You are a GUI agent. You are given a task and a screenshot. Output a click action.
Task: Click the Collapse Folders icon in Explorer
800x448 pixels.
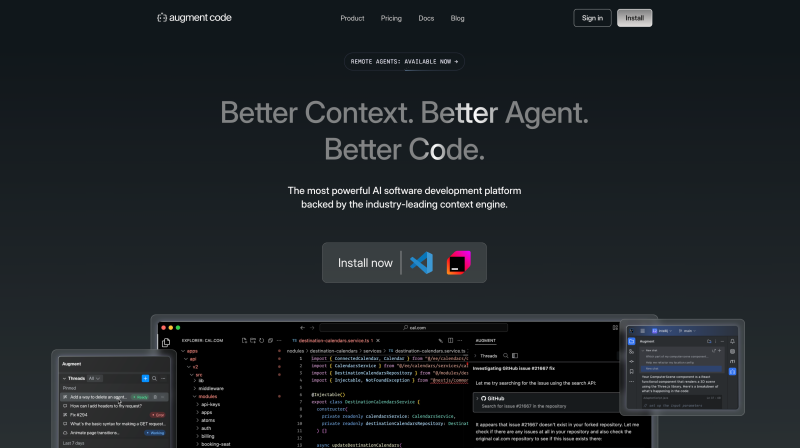coord(270,341)
